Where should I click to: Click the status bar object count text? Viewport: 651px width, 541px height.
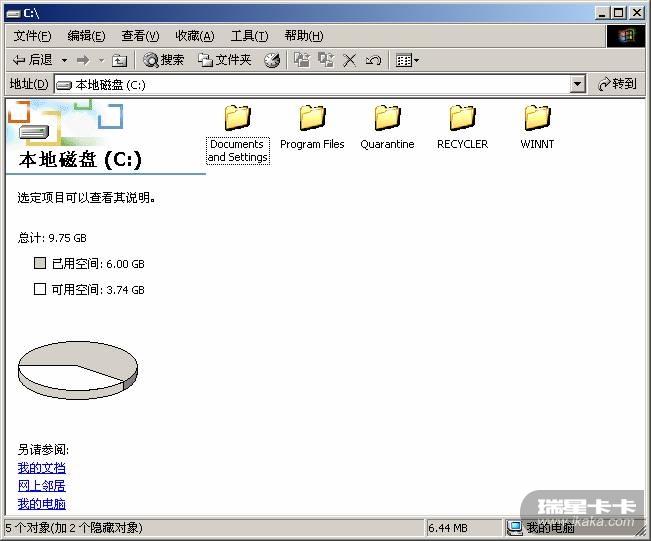pyautogui.click(x=74, y=528)
